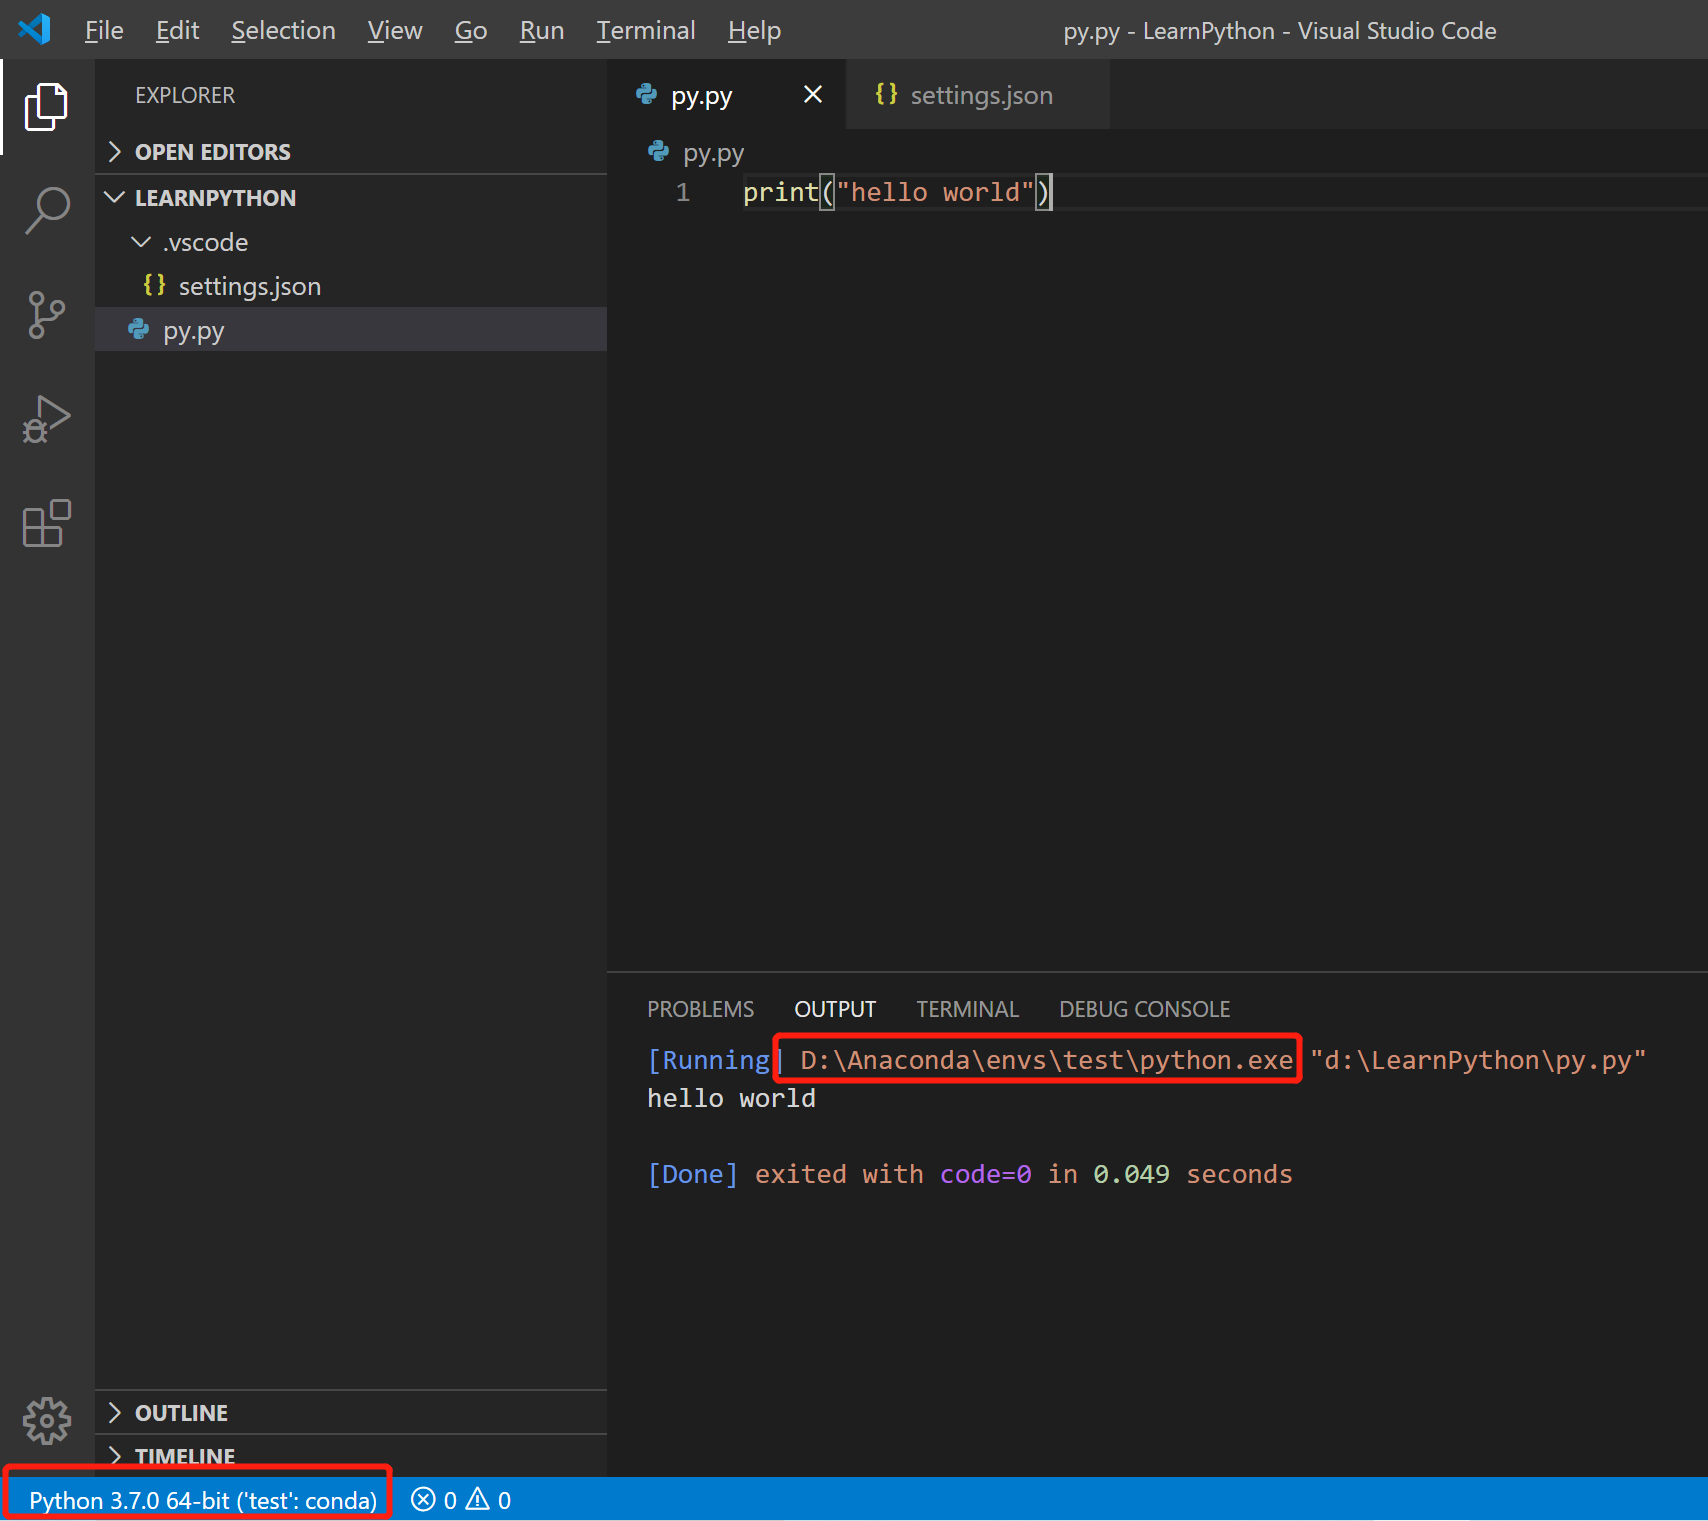Switch to the py.py editor tab

pyautogui.click(x=725, y=95)
